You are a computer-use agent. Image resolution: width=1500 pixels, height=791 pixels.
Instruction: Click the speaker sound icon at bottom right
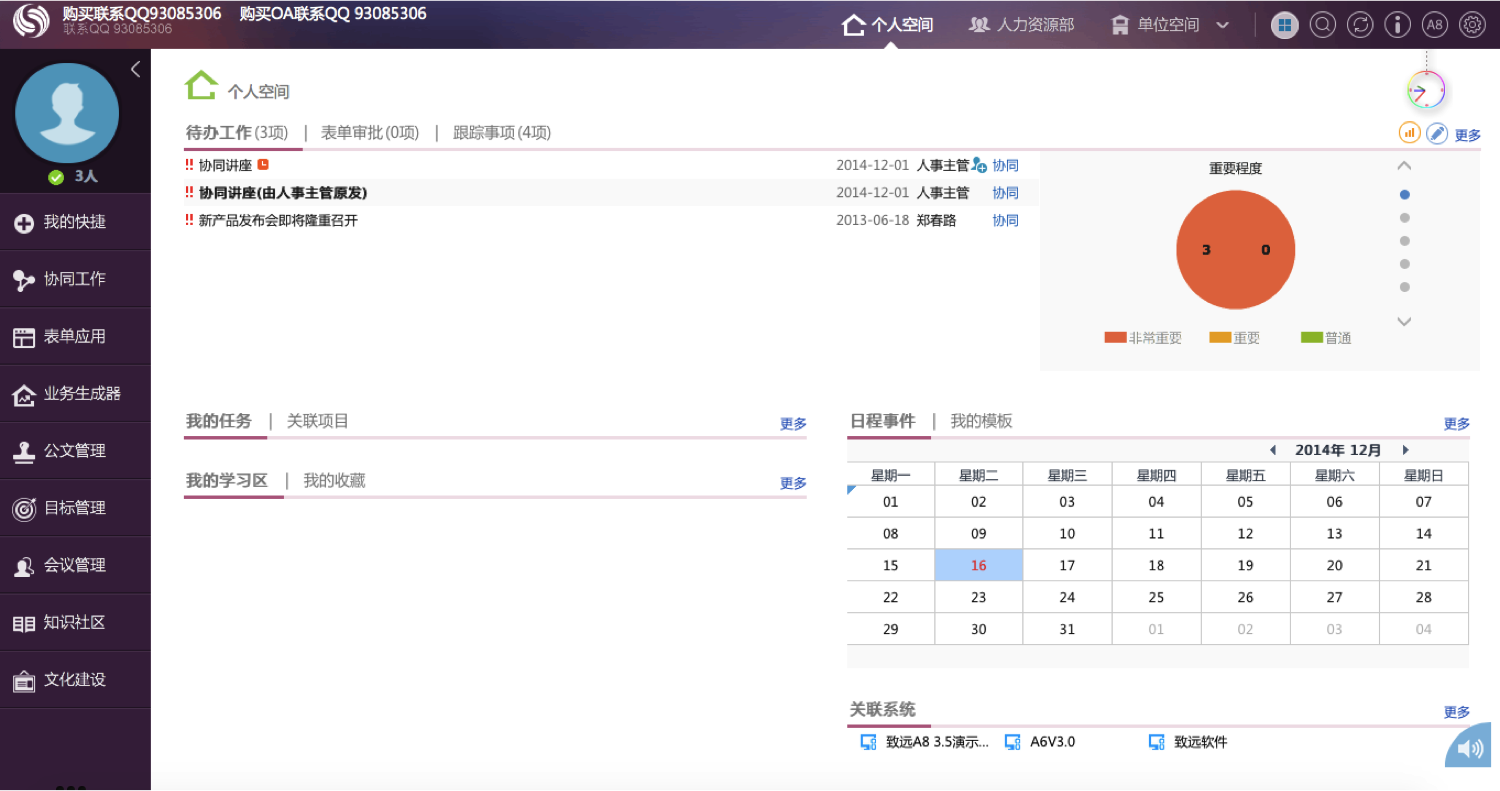pos(1469,749)
